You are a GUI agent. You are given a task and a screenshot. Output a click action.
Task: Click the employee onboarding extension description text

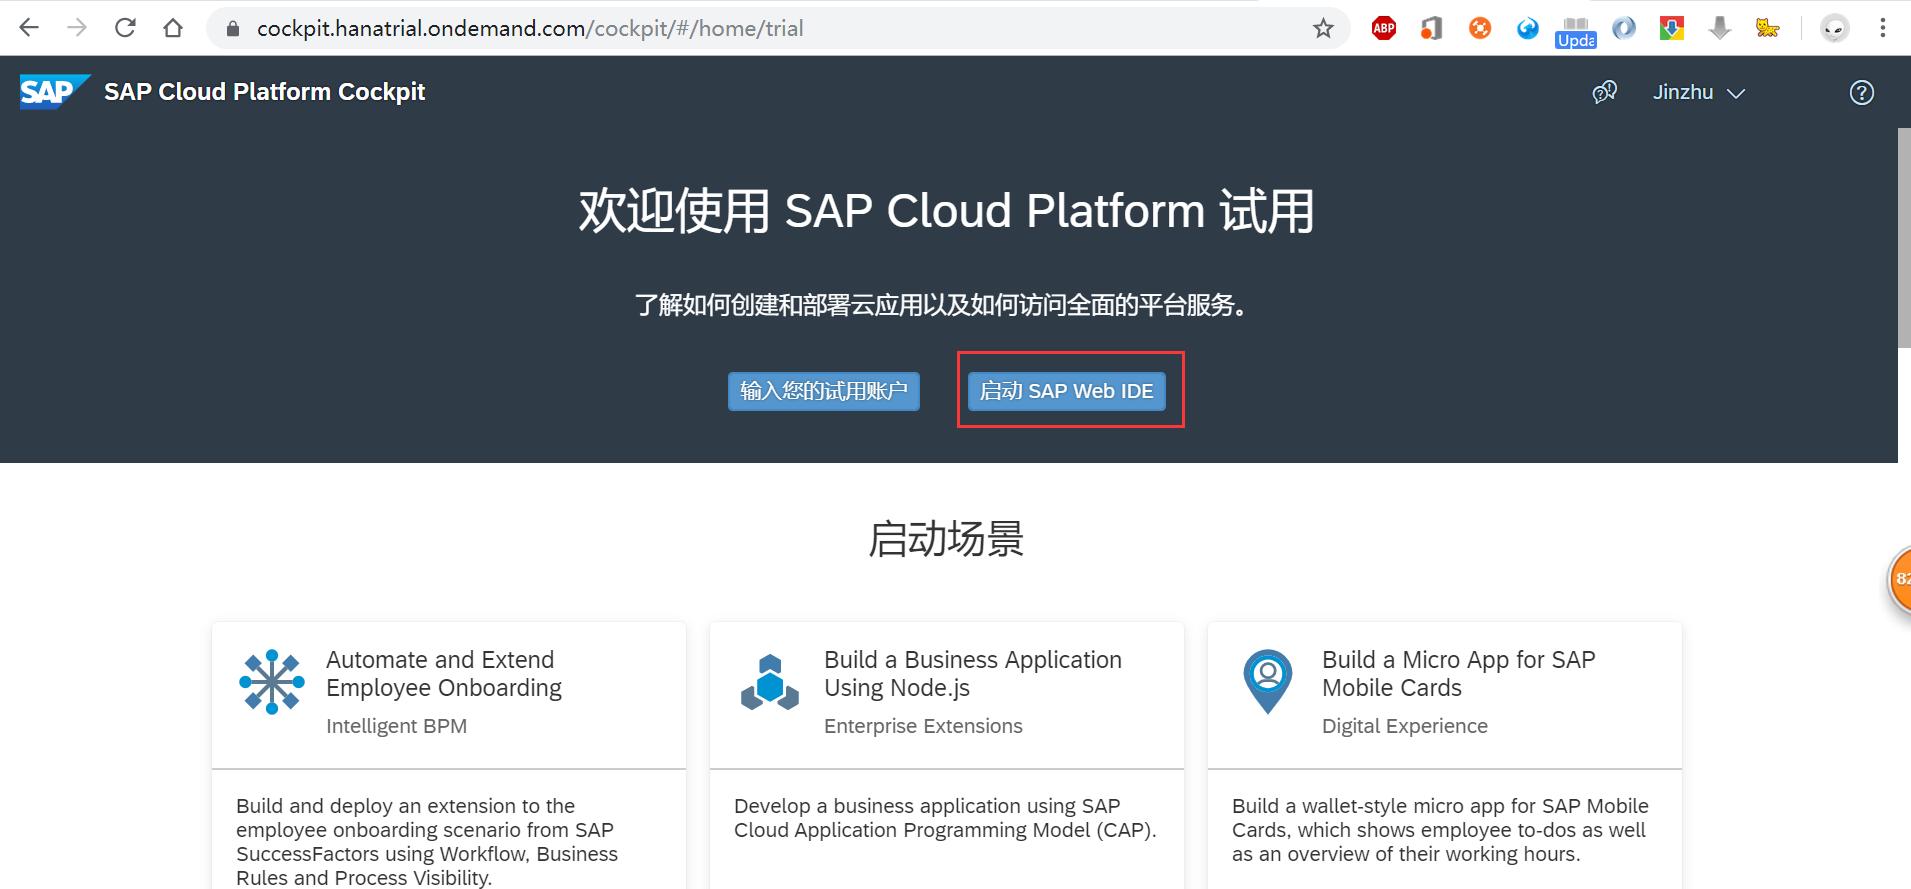click(427, 842)
